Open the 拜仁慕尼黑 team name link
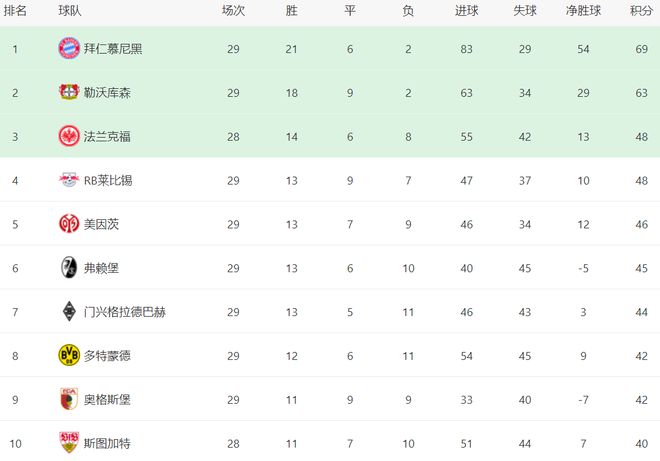Image resolution: width=660 pixels, height=461 pixels. click(x=113, y=48)
